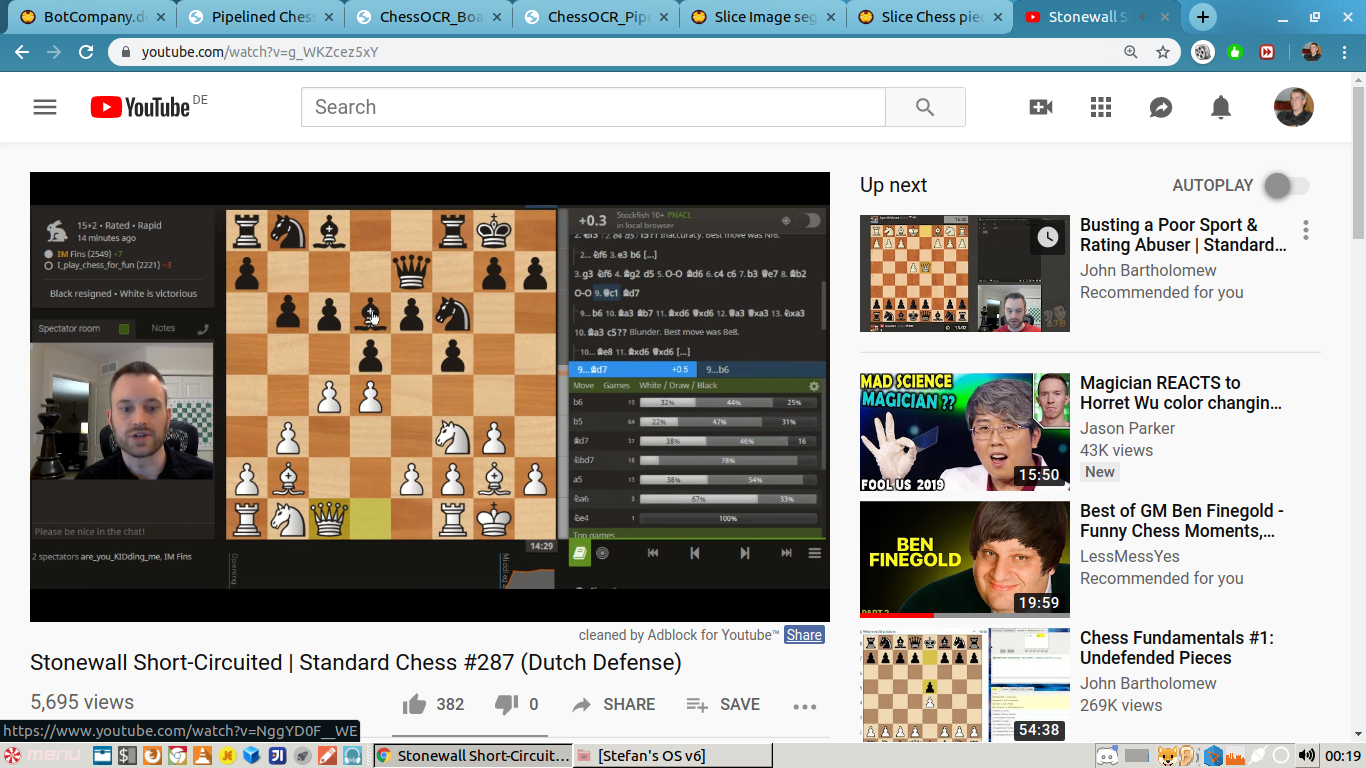This screenshot has height=768, width=1366.
Task: Click the Adblock Share link
Action: pos(804,635)
